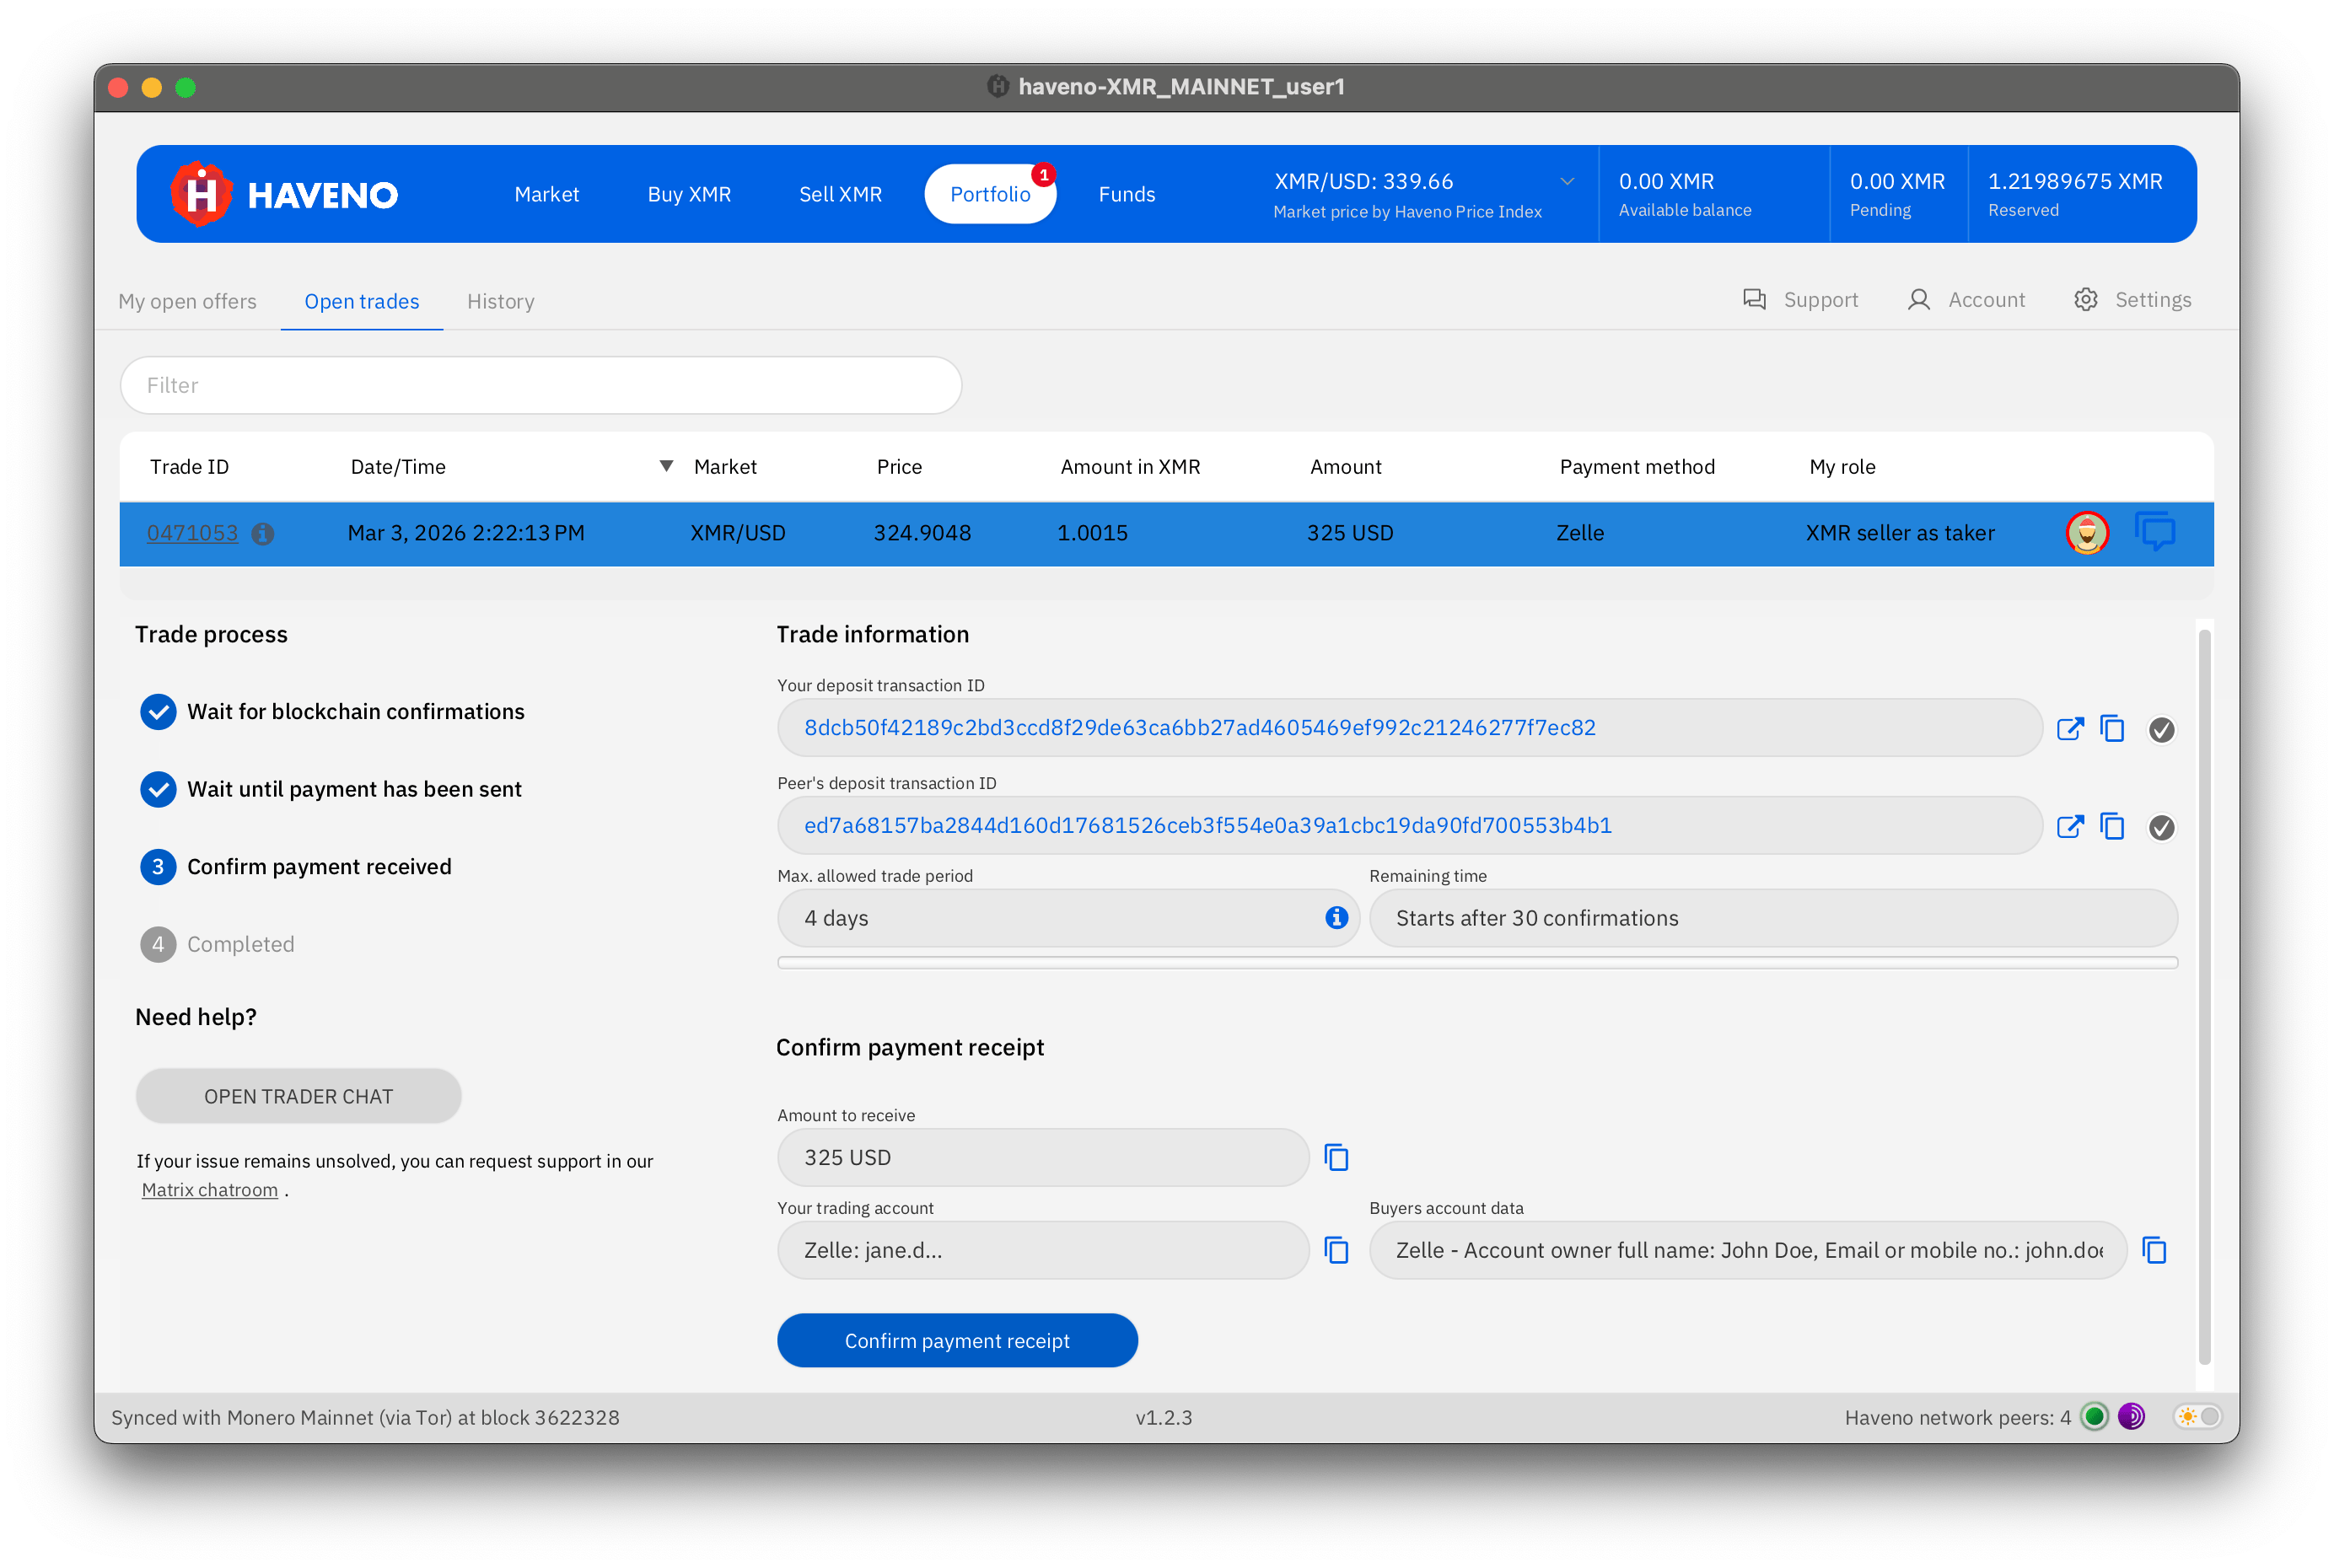2334x1568 pixels.
Task: Click your deposit confirmation checkmark indicator
Action: coord(2161,730)
